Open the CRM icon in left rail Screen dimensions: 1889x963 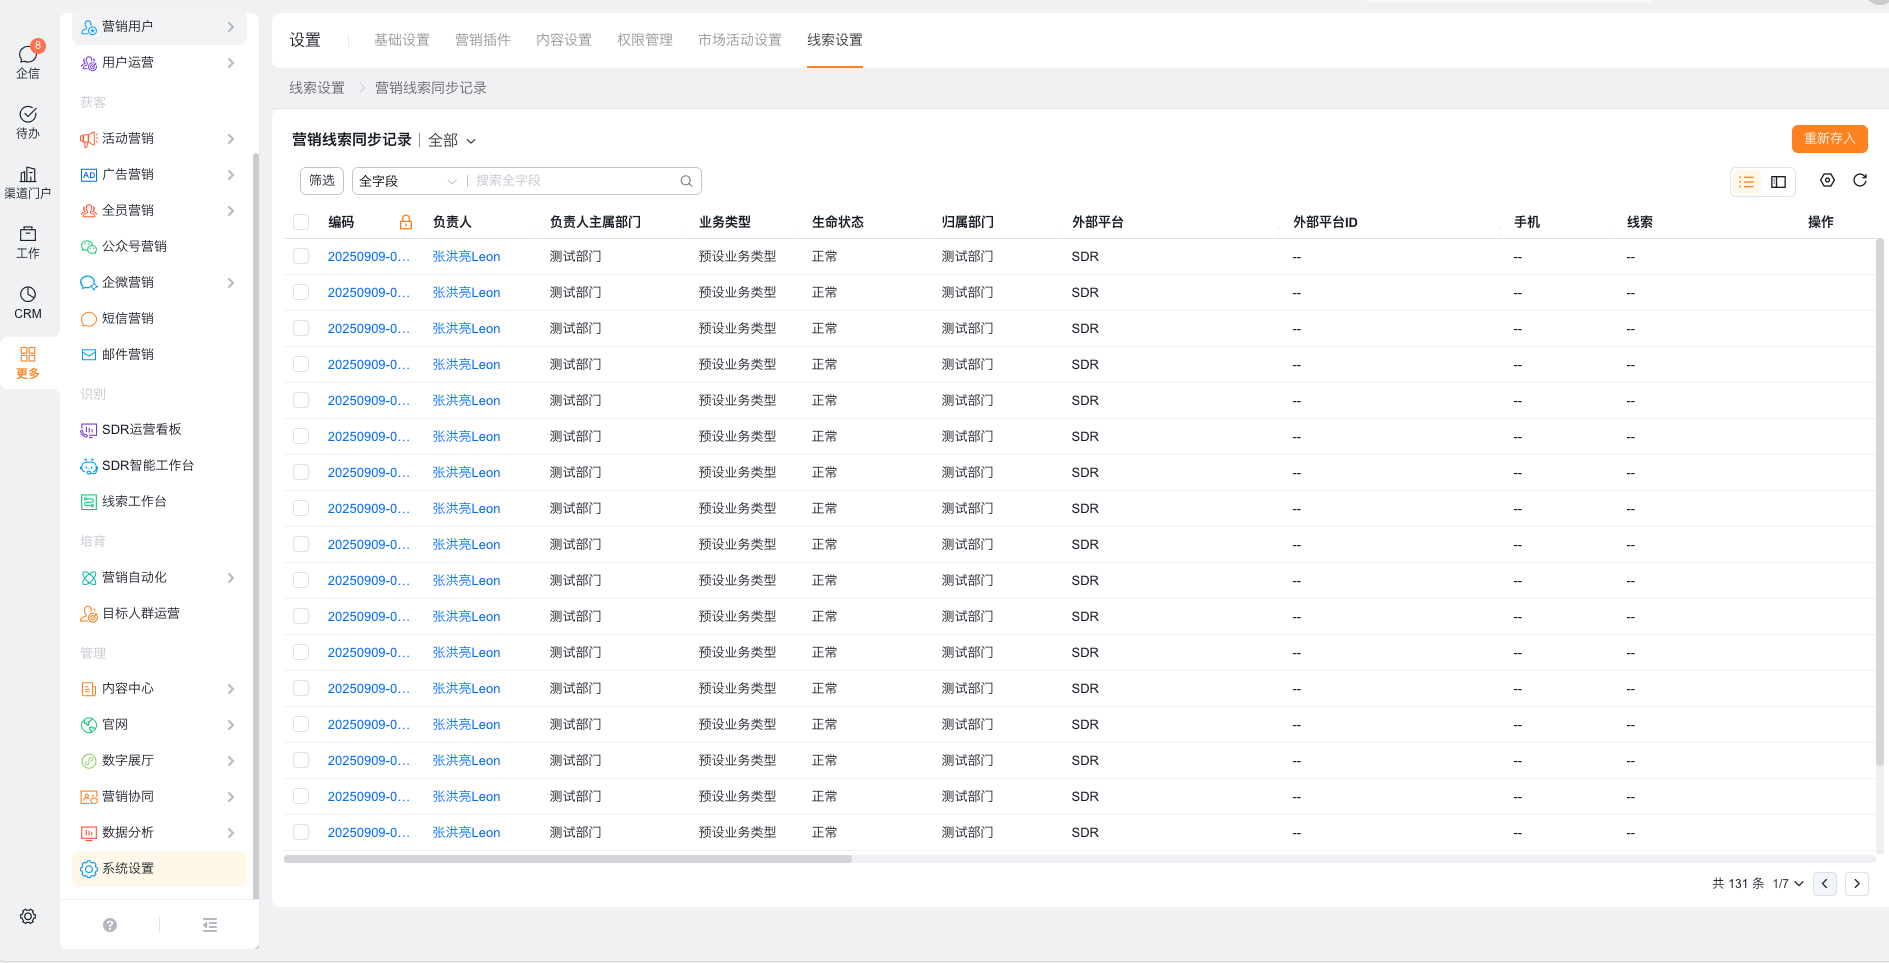coord(28,301)
